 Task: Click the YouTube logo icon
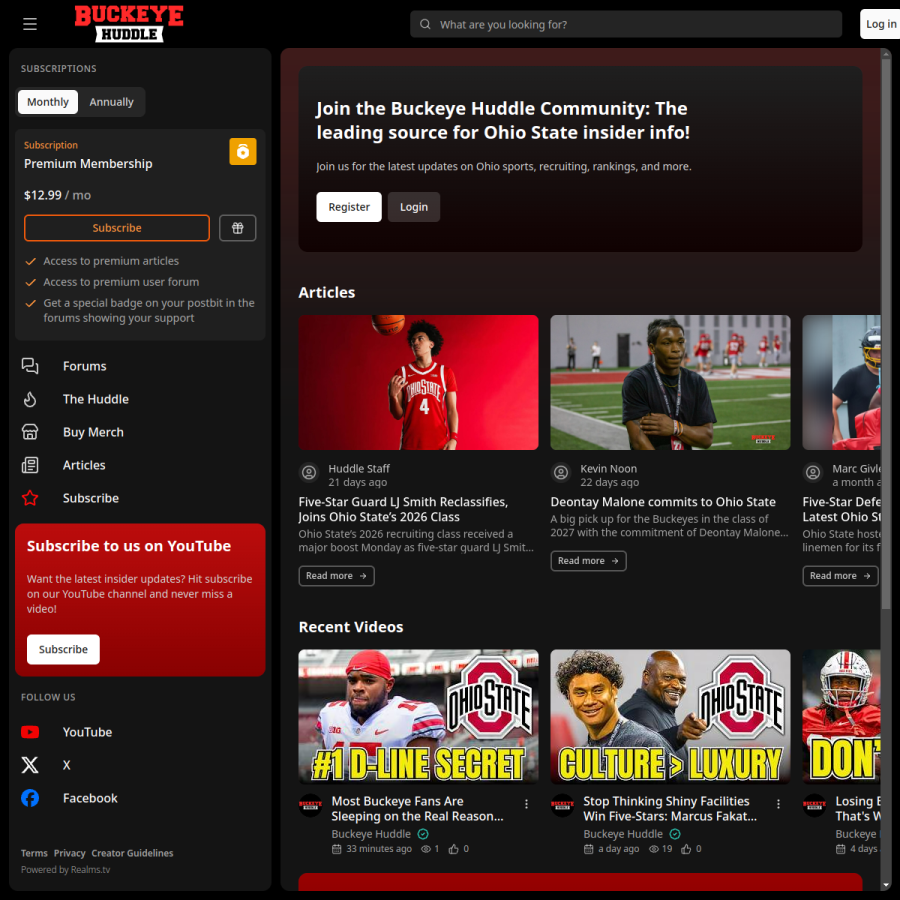tap(30, 732)
